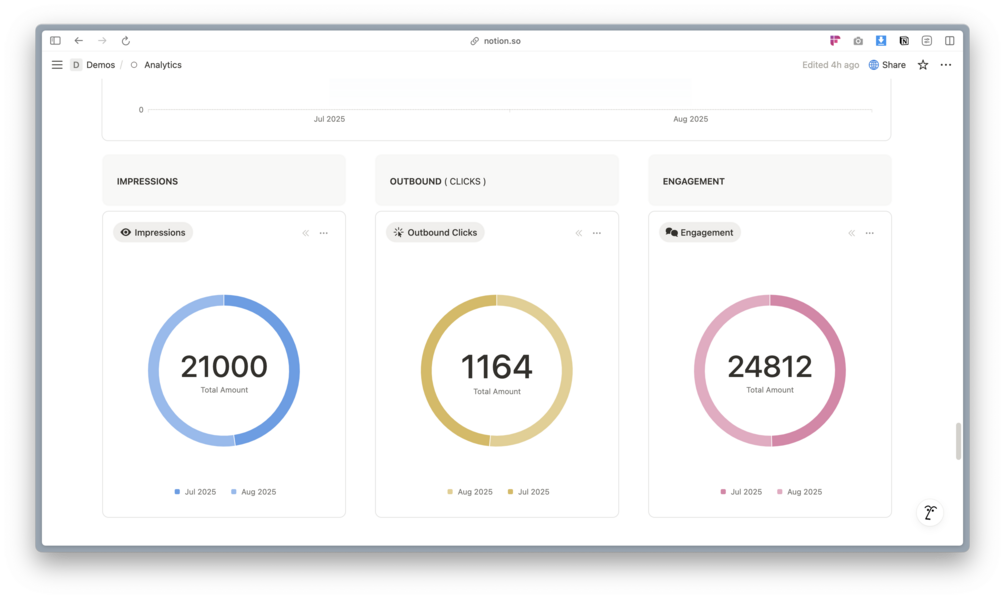The width and height of the screenshot is (1005, 599).
Task: Click the globe icon beside Share
Action: click(x=874, y=65)
